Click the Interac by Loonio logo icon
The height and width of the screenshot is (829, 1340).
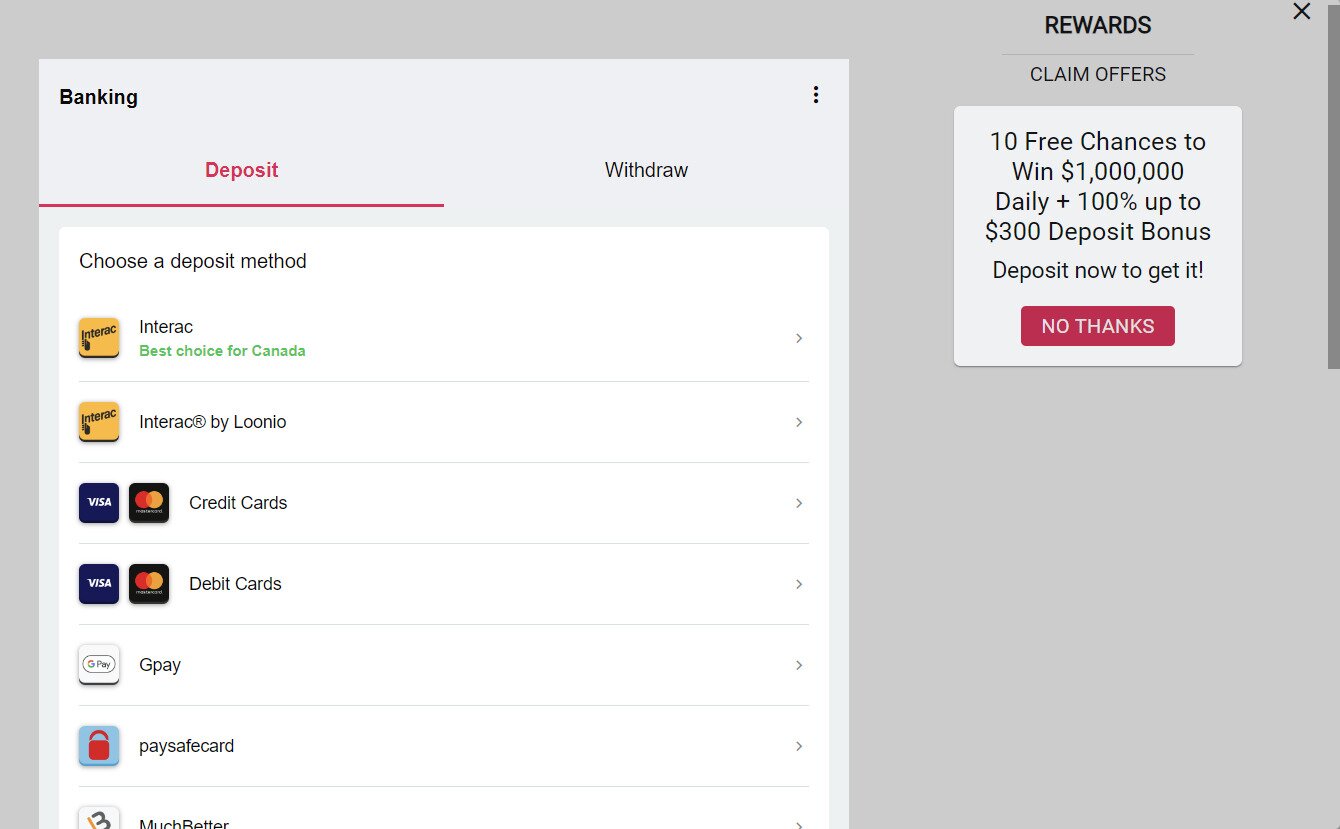point(99,422)
